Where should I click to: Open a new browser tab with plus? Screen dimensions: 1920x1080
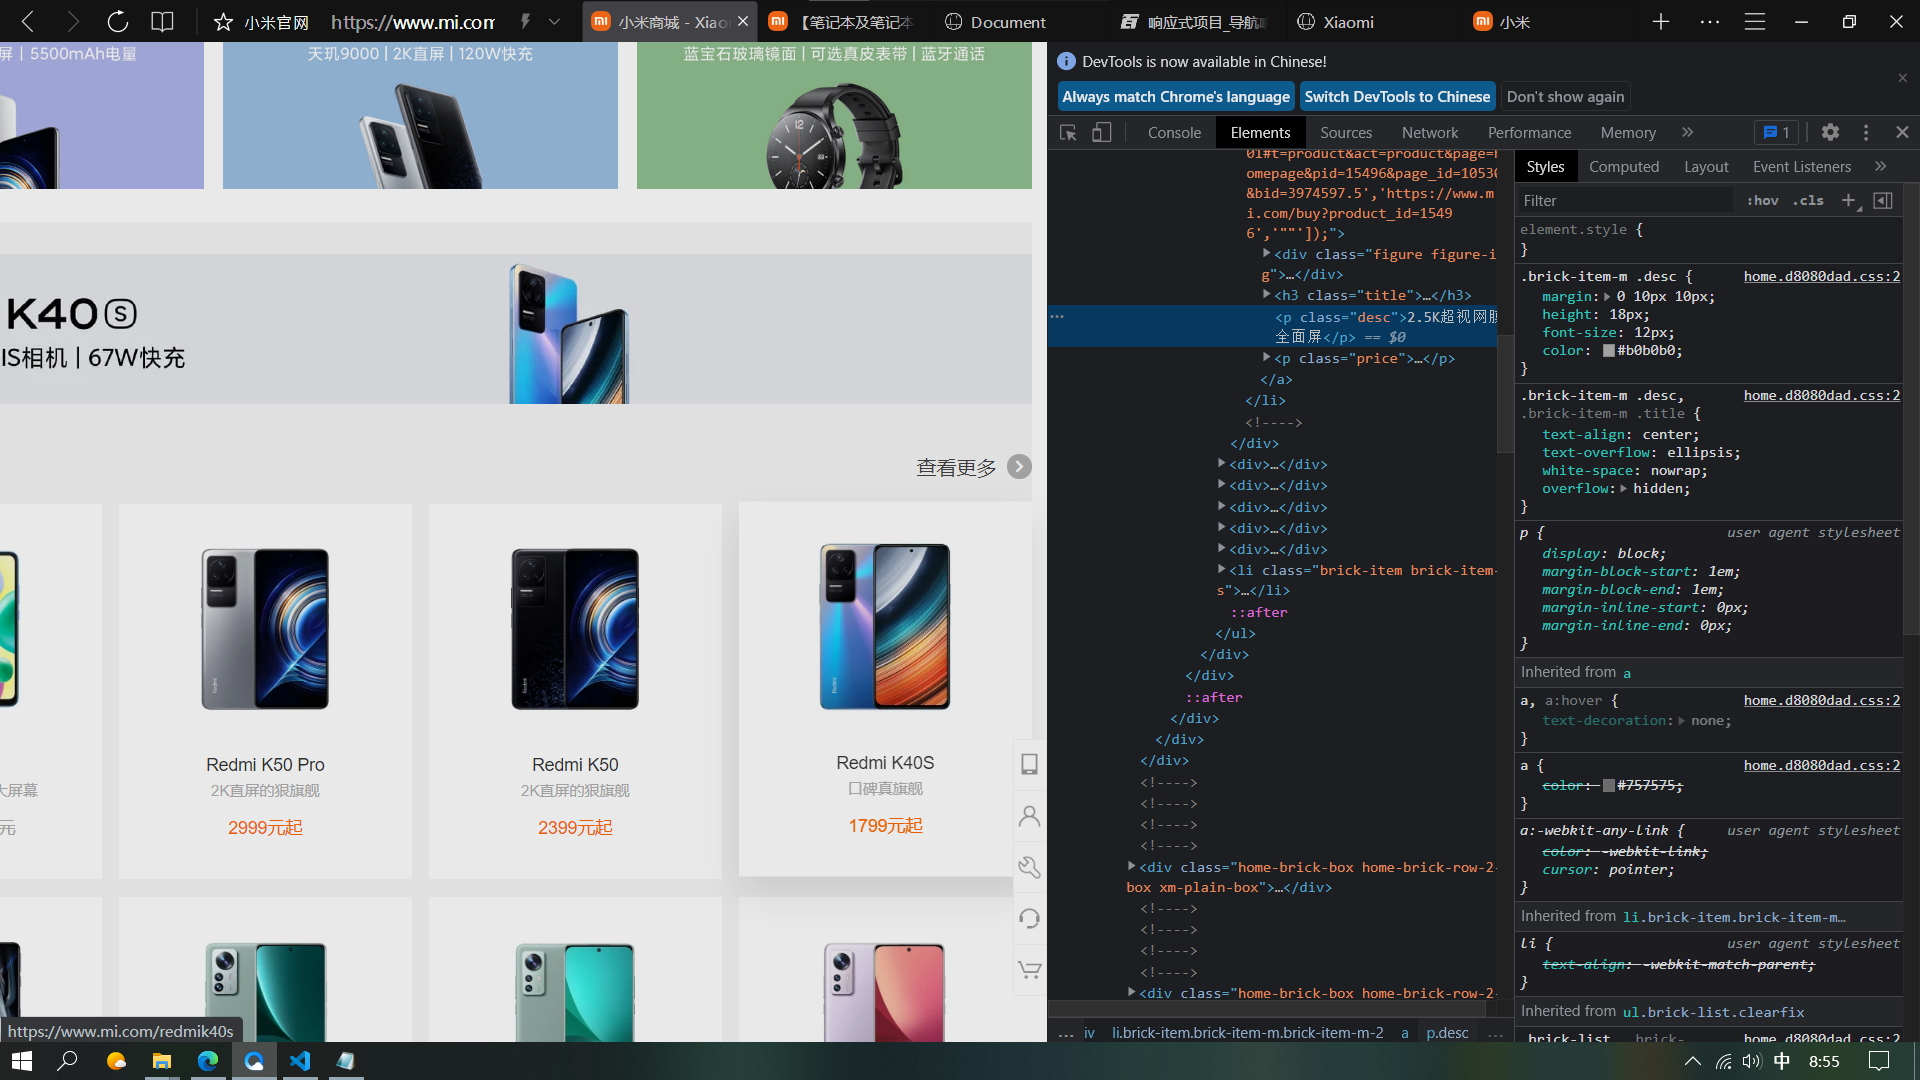coord(1661,21)
